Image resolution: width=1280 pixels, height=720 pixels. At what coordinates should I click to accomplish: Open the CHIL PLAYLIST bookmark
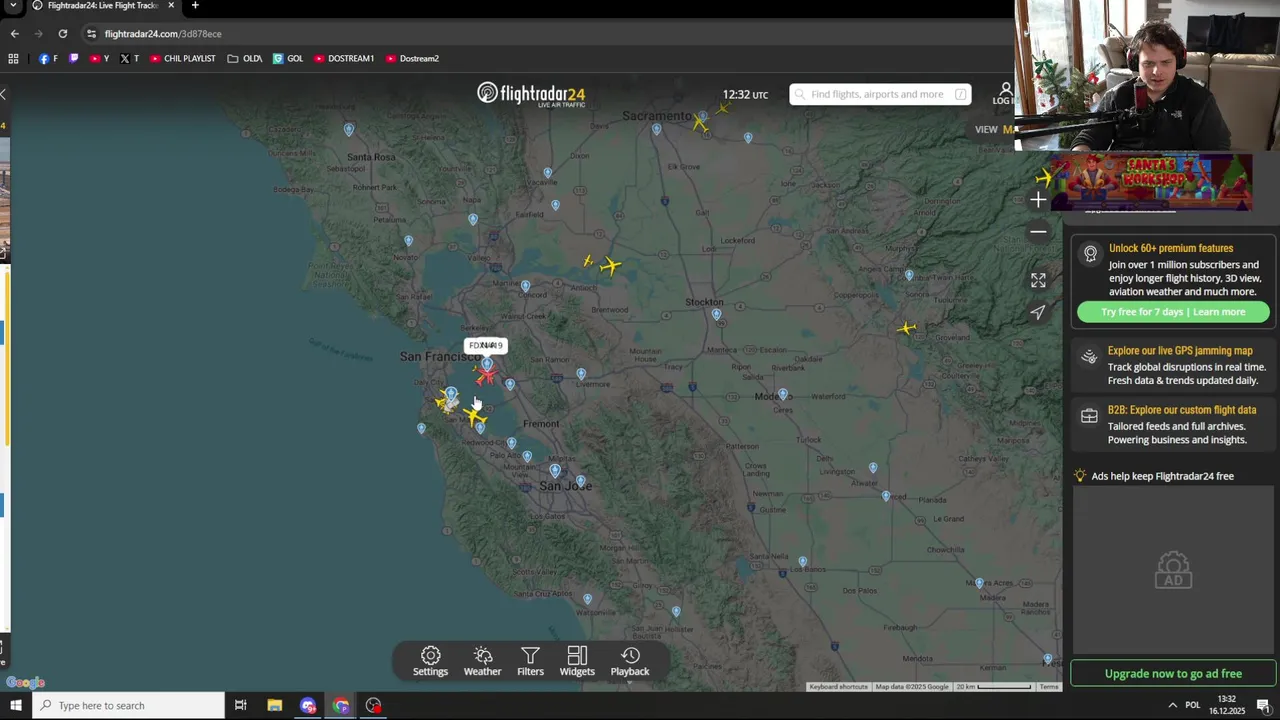click(x=182, y=58)
